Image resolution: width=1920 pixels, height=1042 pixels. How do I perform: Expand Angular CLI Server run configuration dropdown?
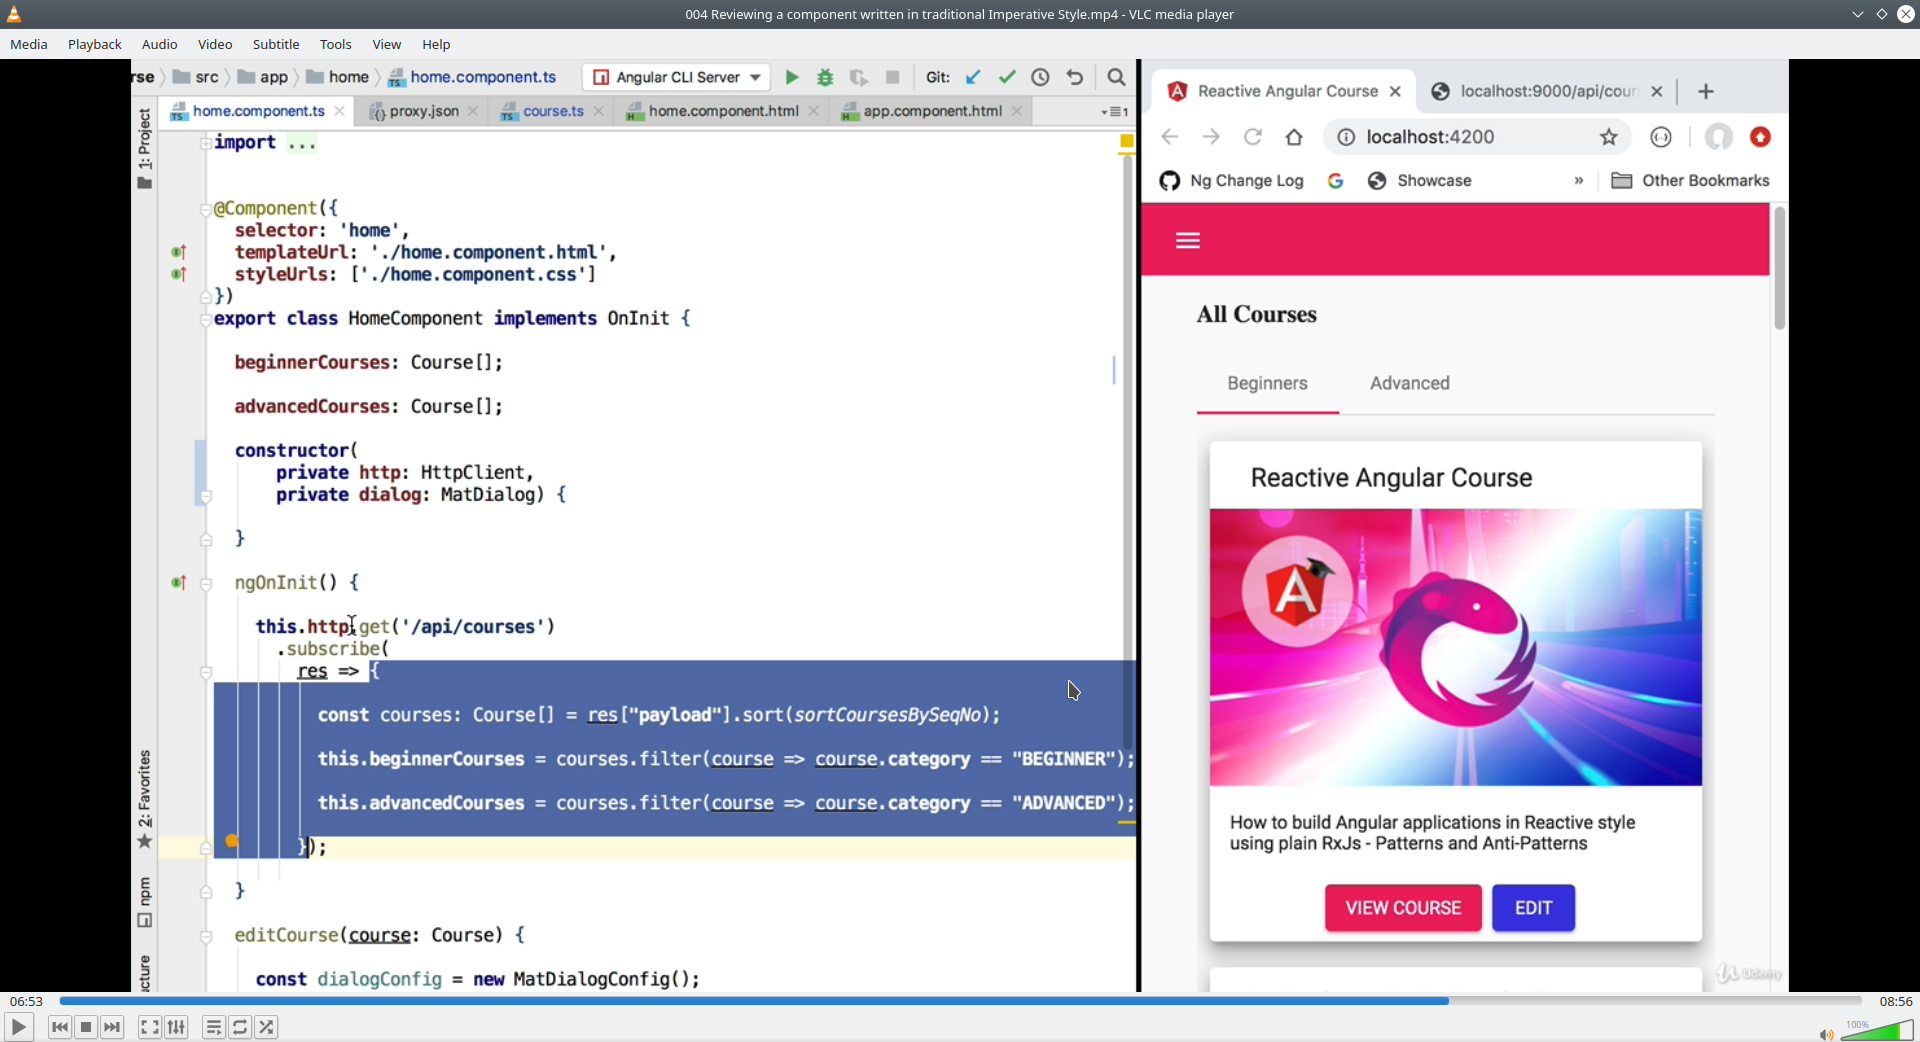[755, 77]
